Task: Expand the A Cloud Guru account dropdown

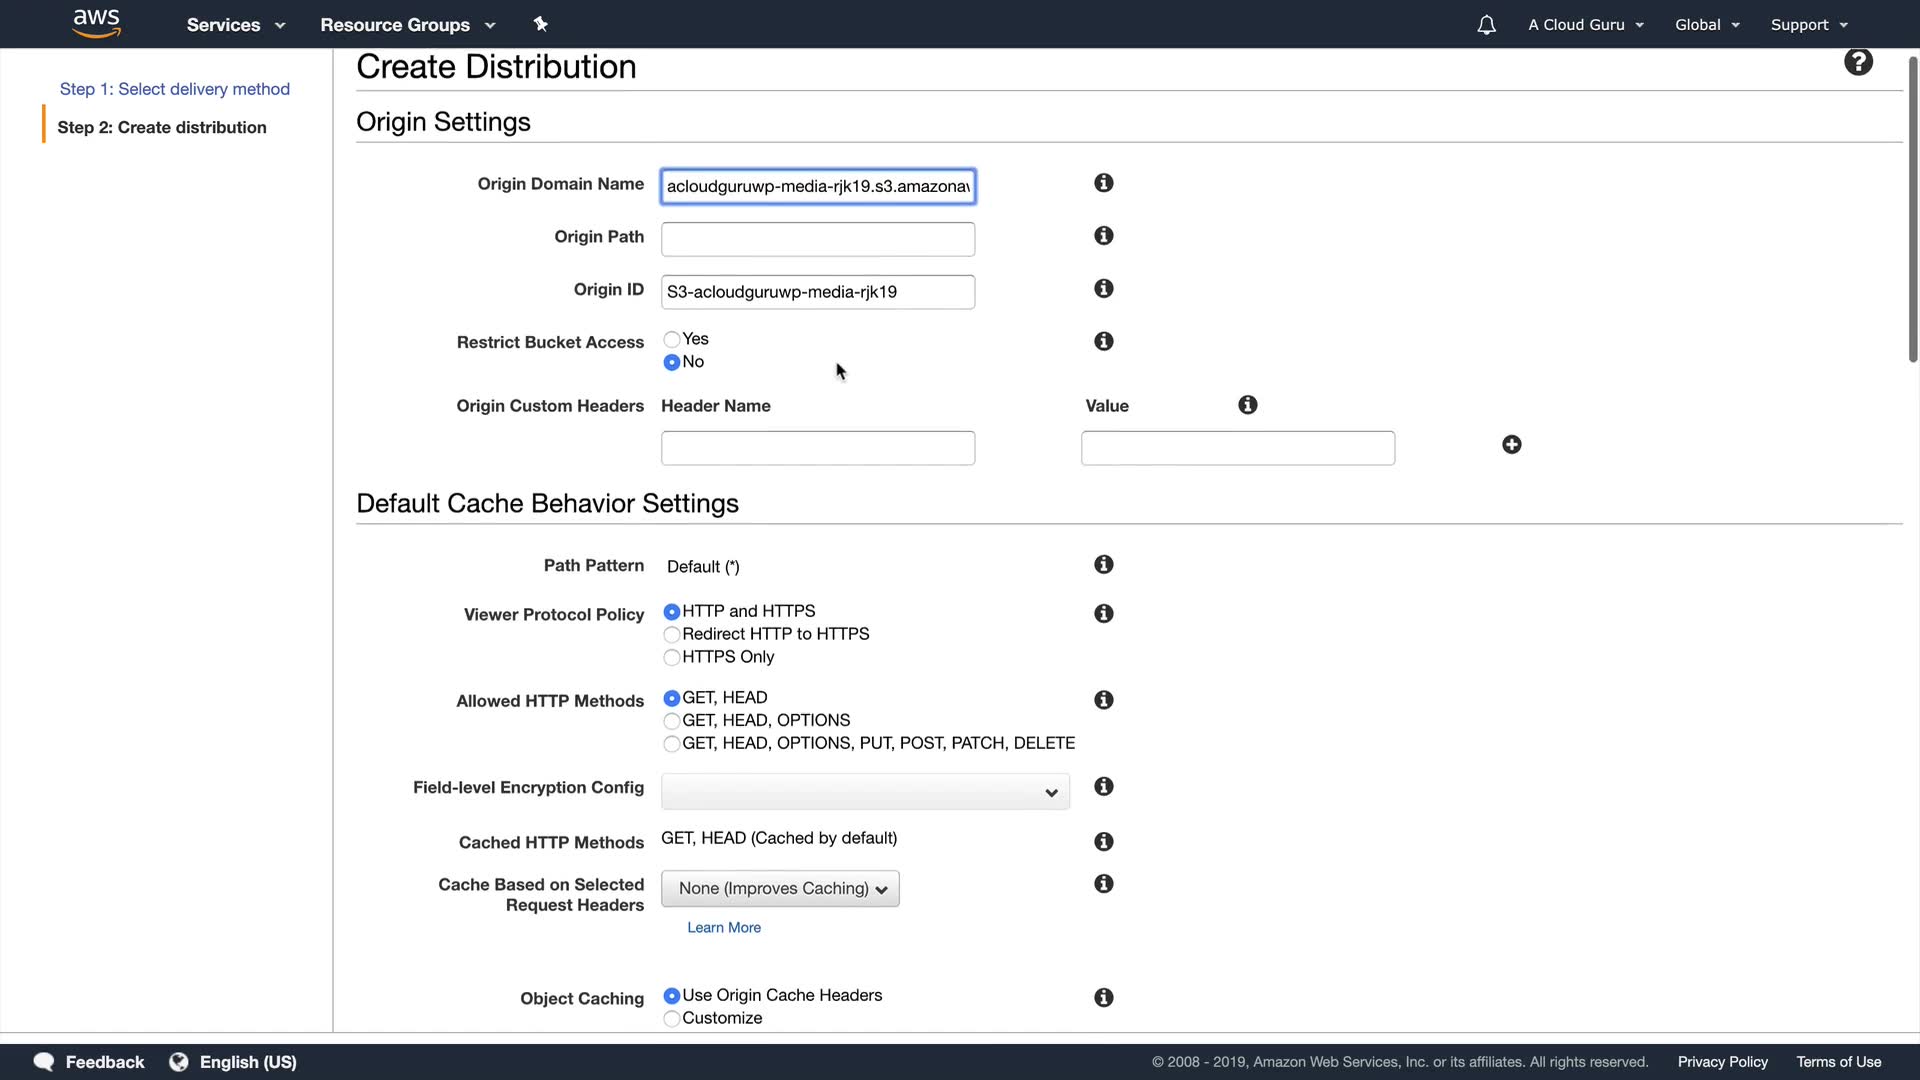Action: point(1585,25)
